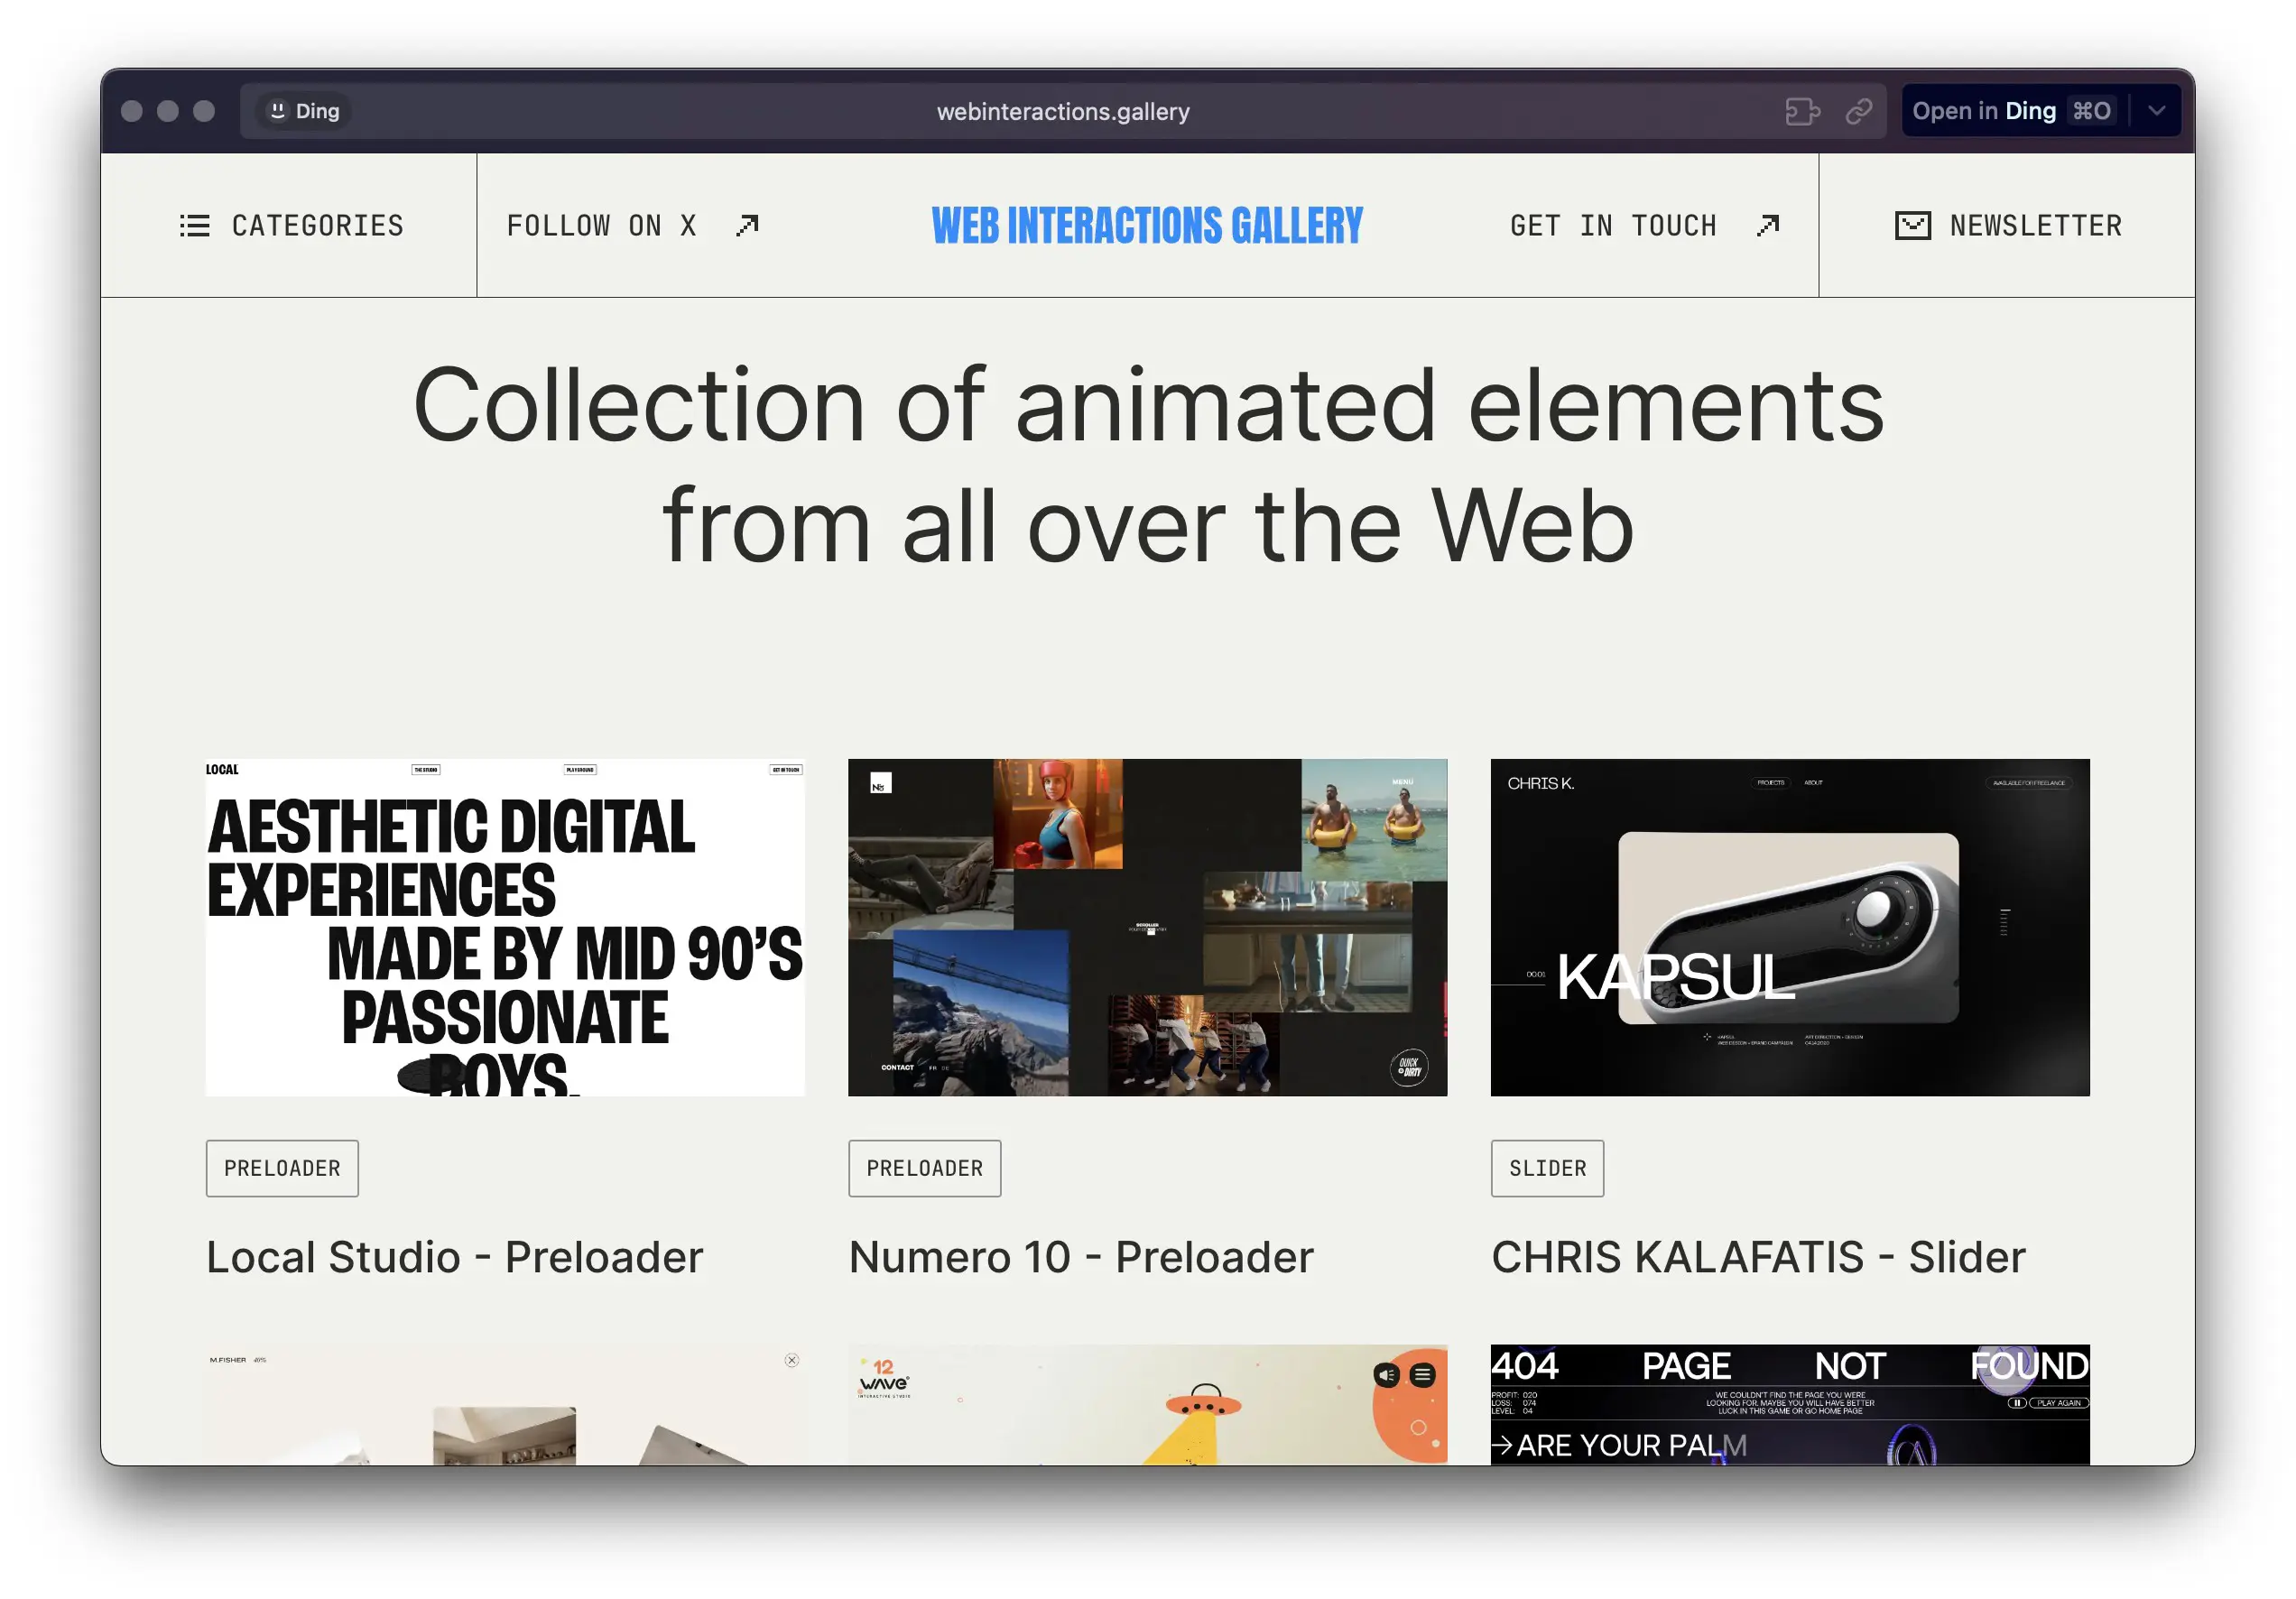Open the FOLLOW ON X link
2296x1599 pixels.
[602, 226]
